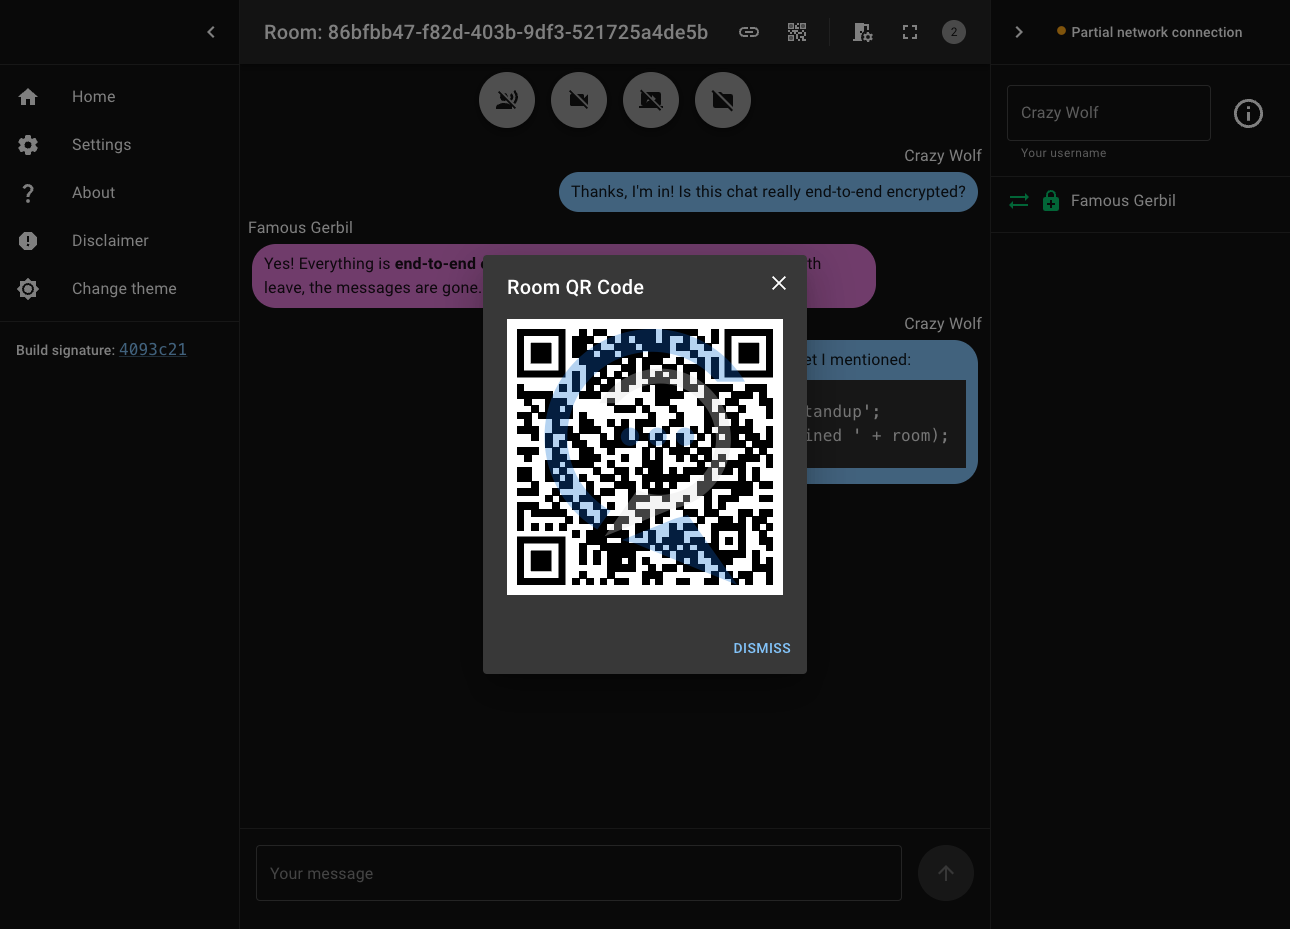Click the send message arrow button
This screenshot has height=929, width=1290.
pos(946,873)
